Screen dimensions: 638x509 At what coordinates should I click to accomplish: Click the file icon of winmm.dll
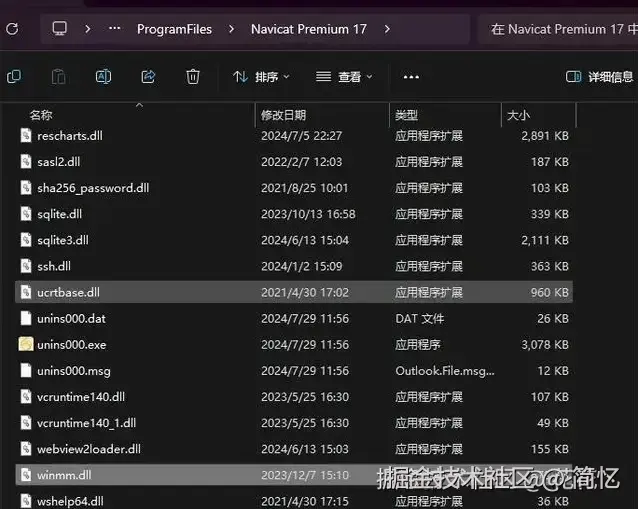(x=26, y=475)
